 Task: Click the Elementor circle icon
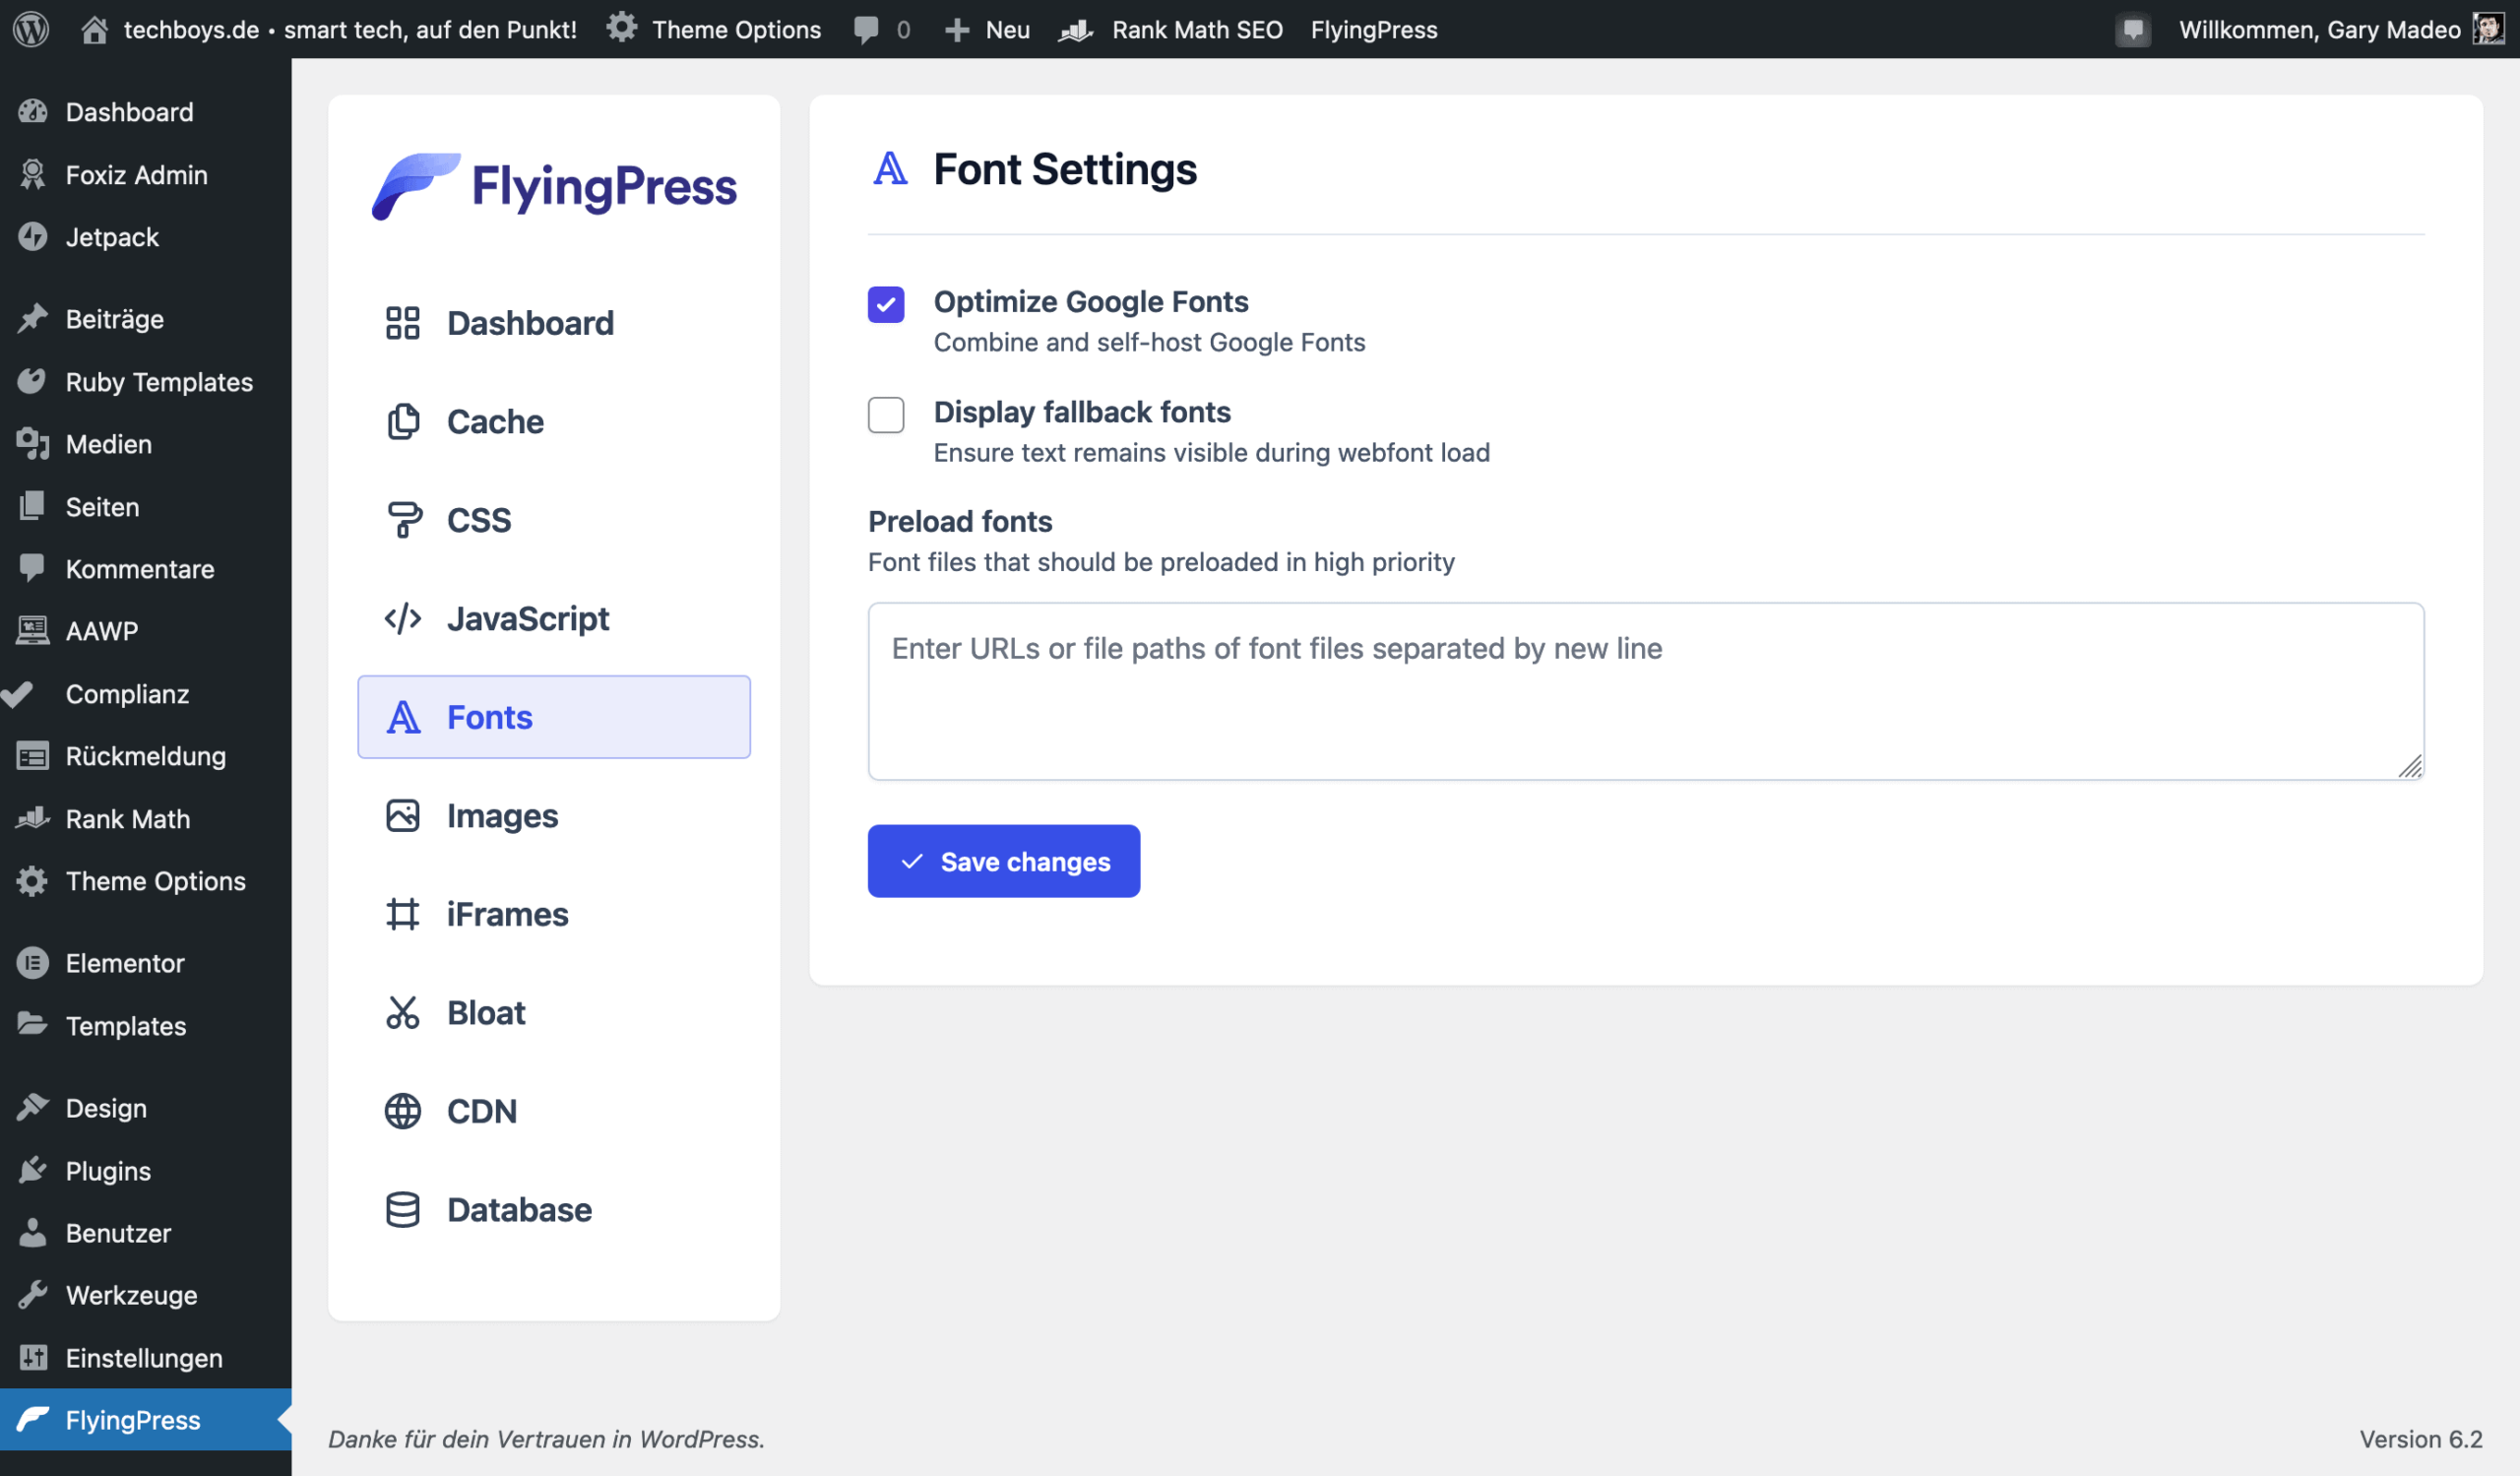tap(33, 963)
